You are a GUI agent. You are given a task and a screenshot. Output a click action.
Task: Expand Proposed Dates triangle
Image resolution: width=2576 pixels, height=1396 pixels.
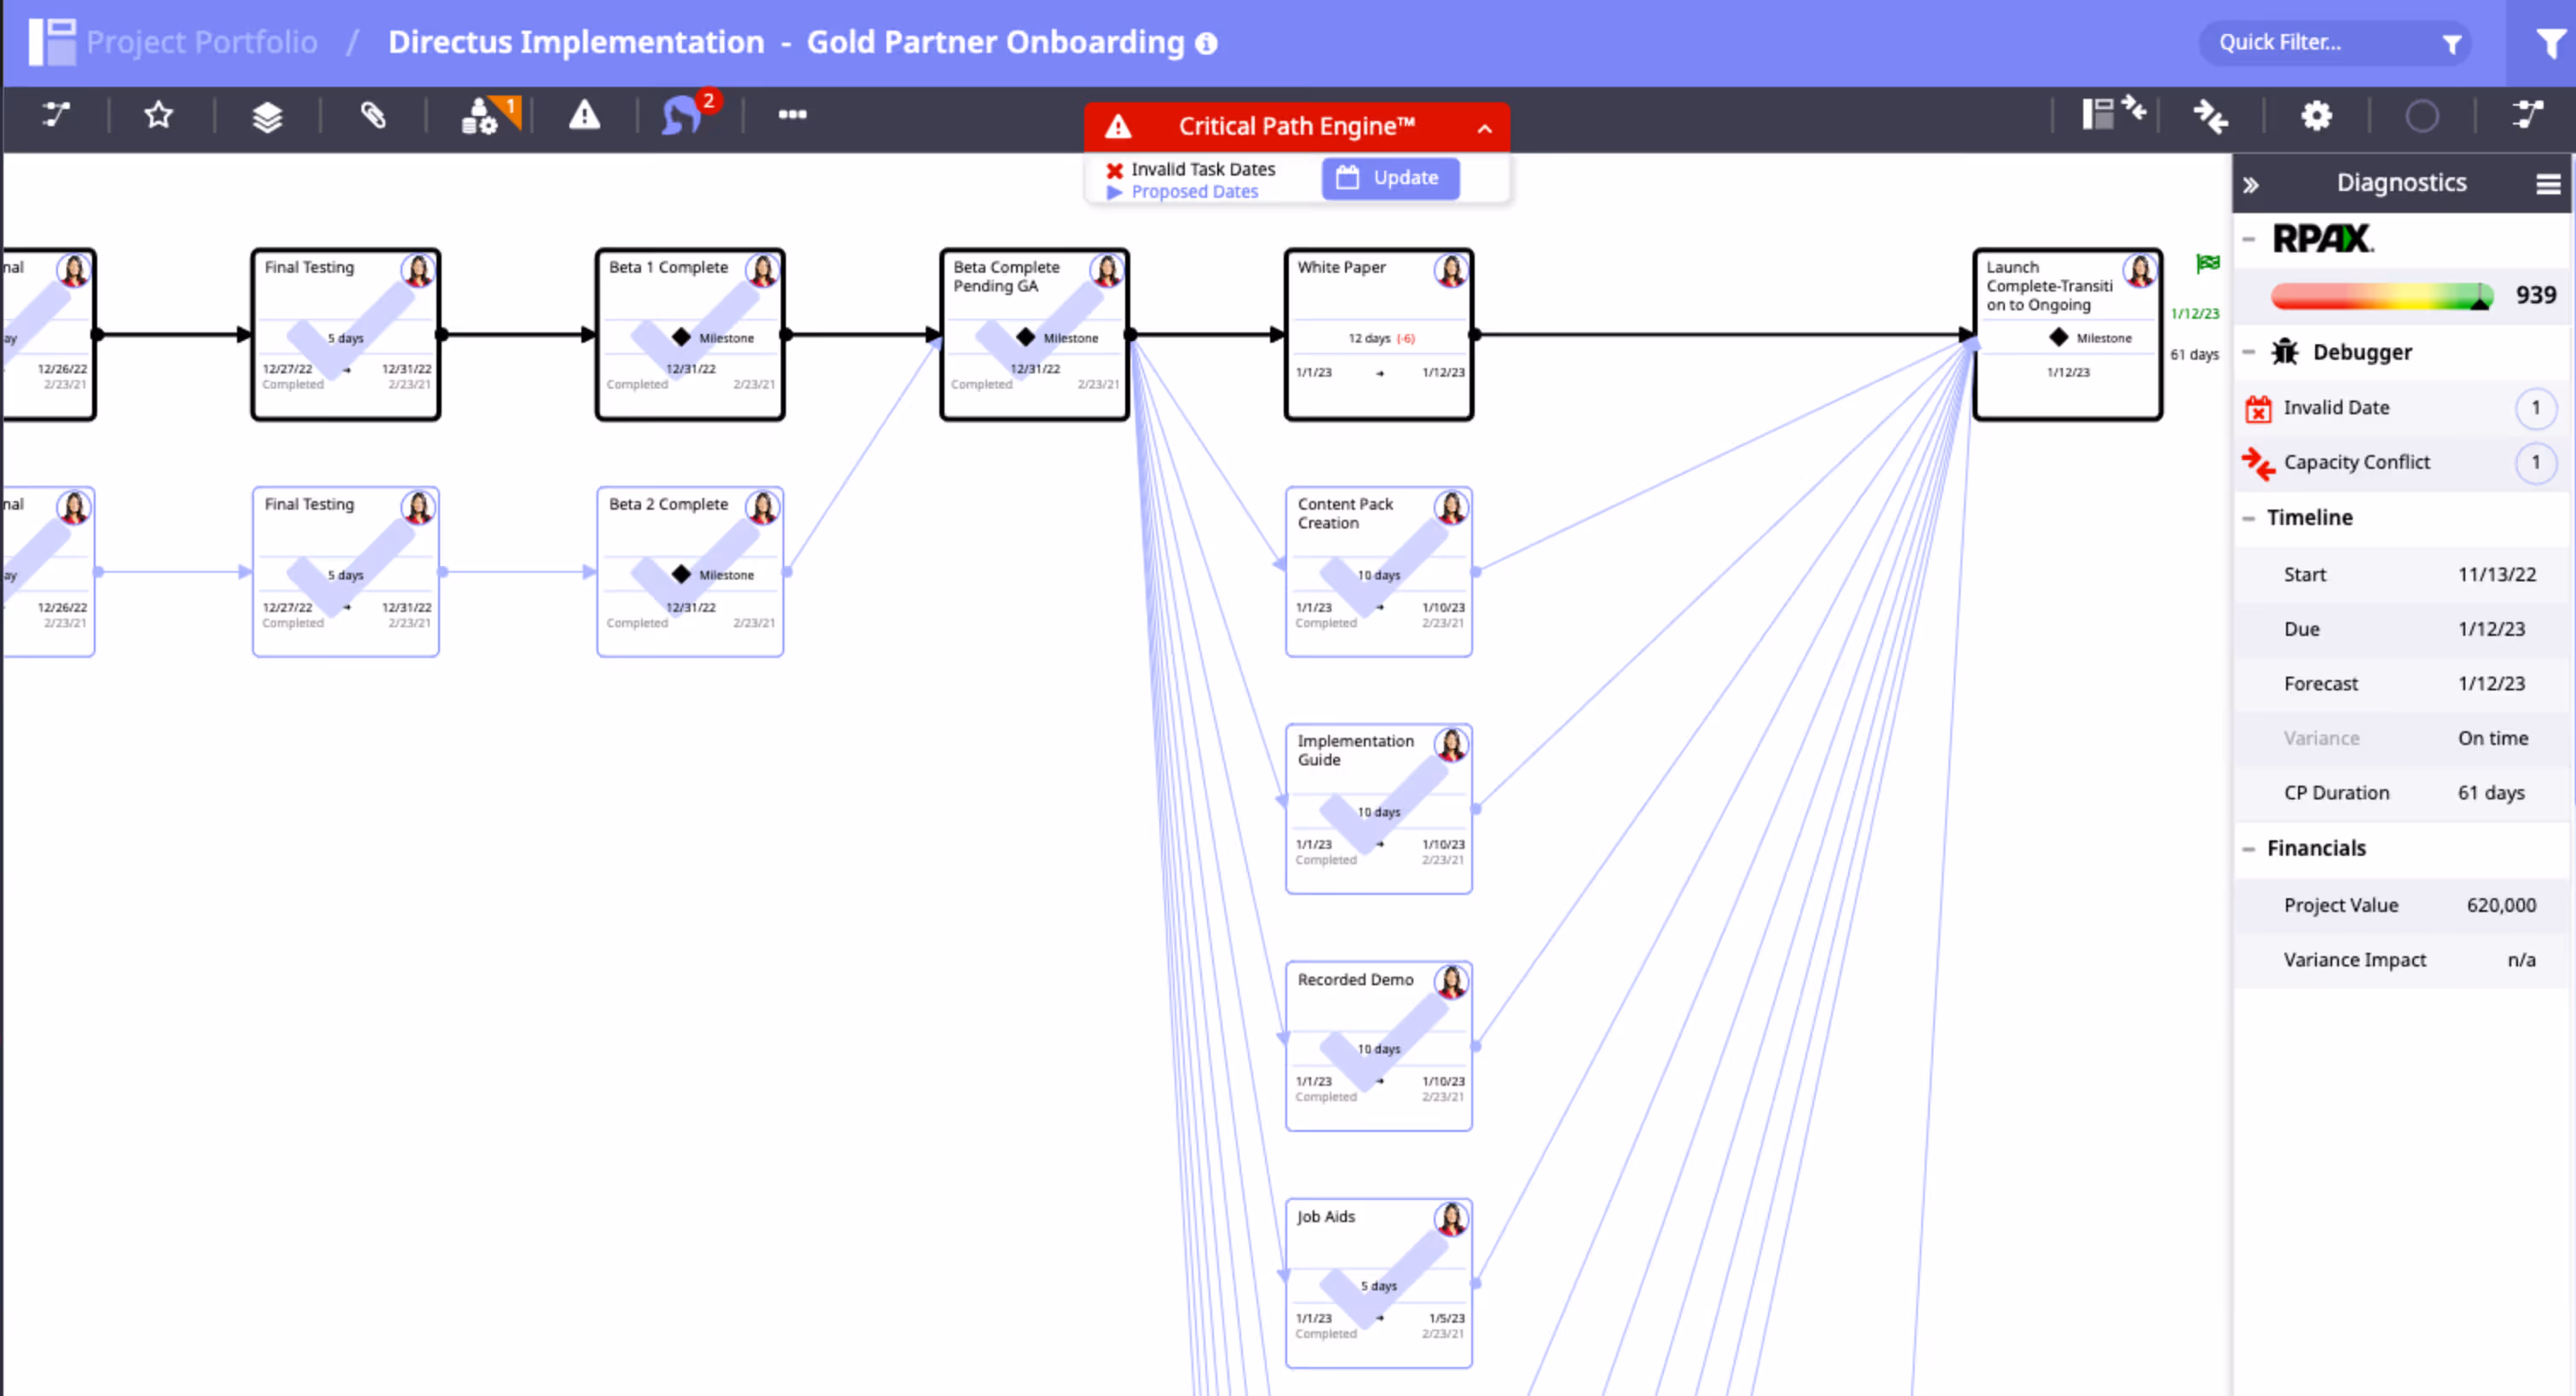[x=1115, y=192]
